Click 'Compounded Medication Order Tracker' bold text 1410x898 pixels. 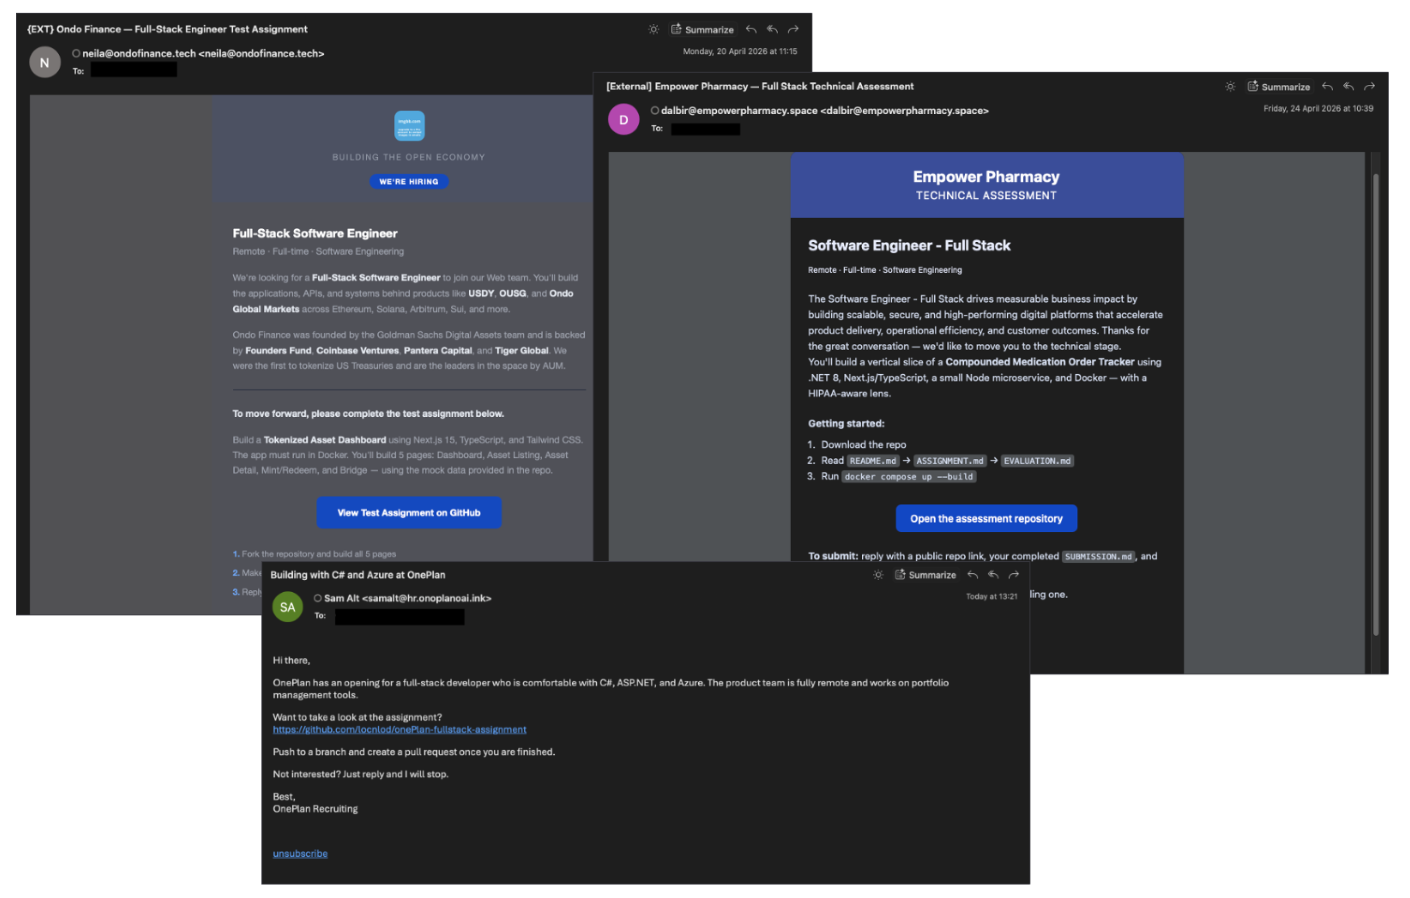point(1040,362)
